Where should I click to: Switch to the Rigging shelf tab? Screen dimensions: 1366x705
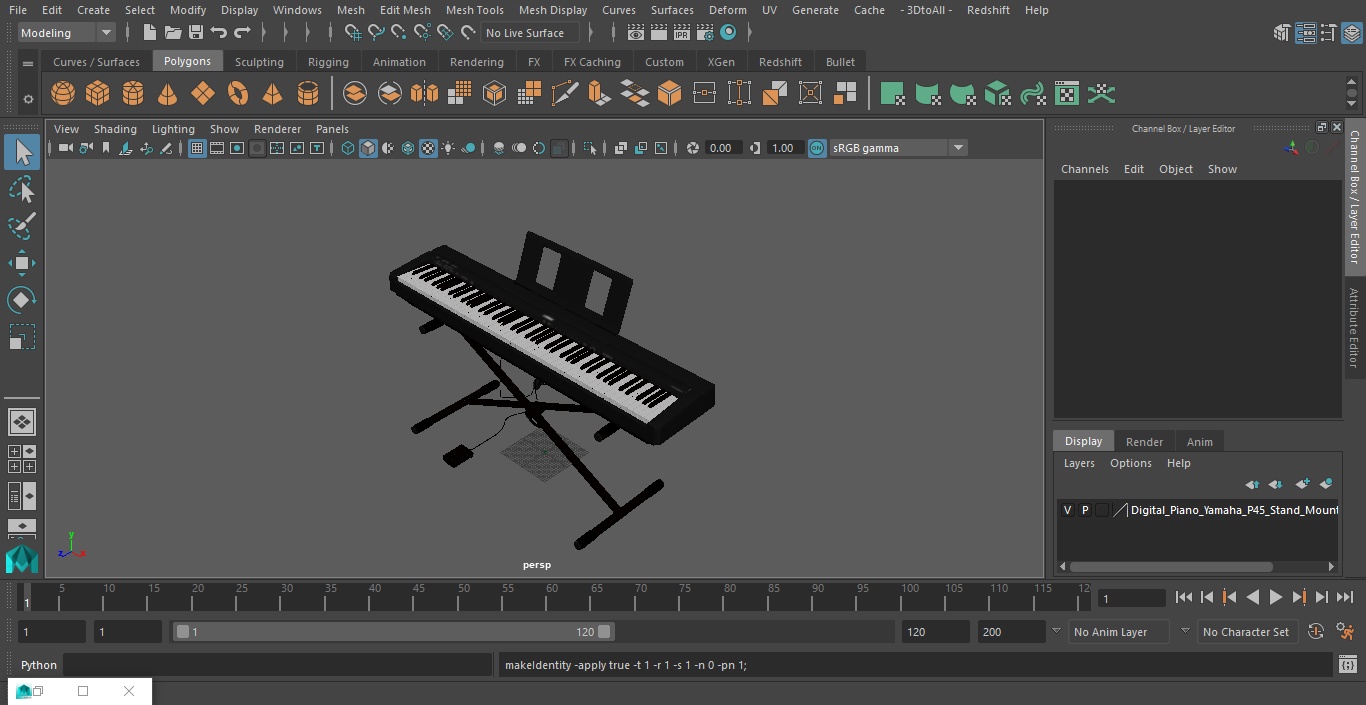pos(328,62)
